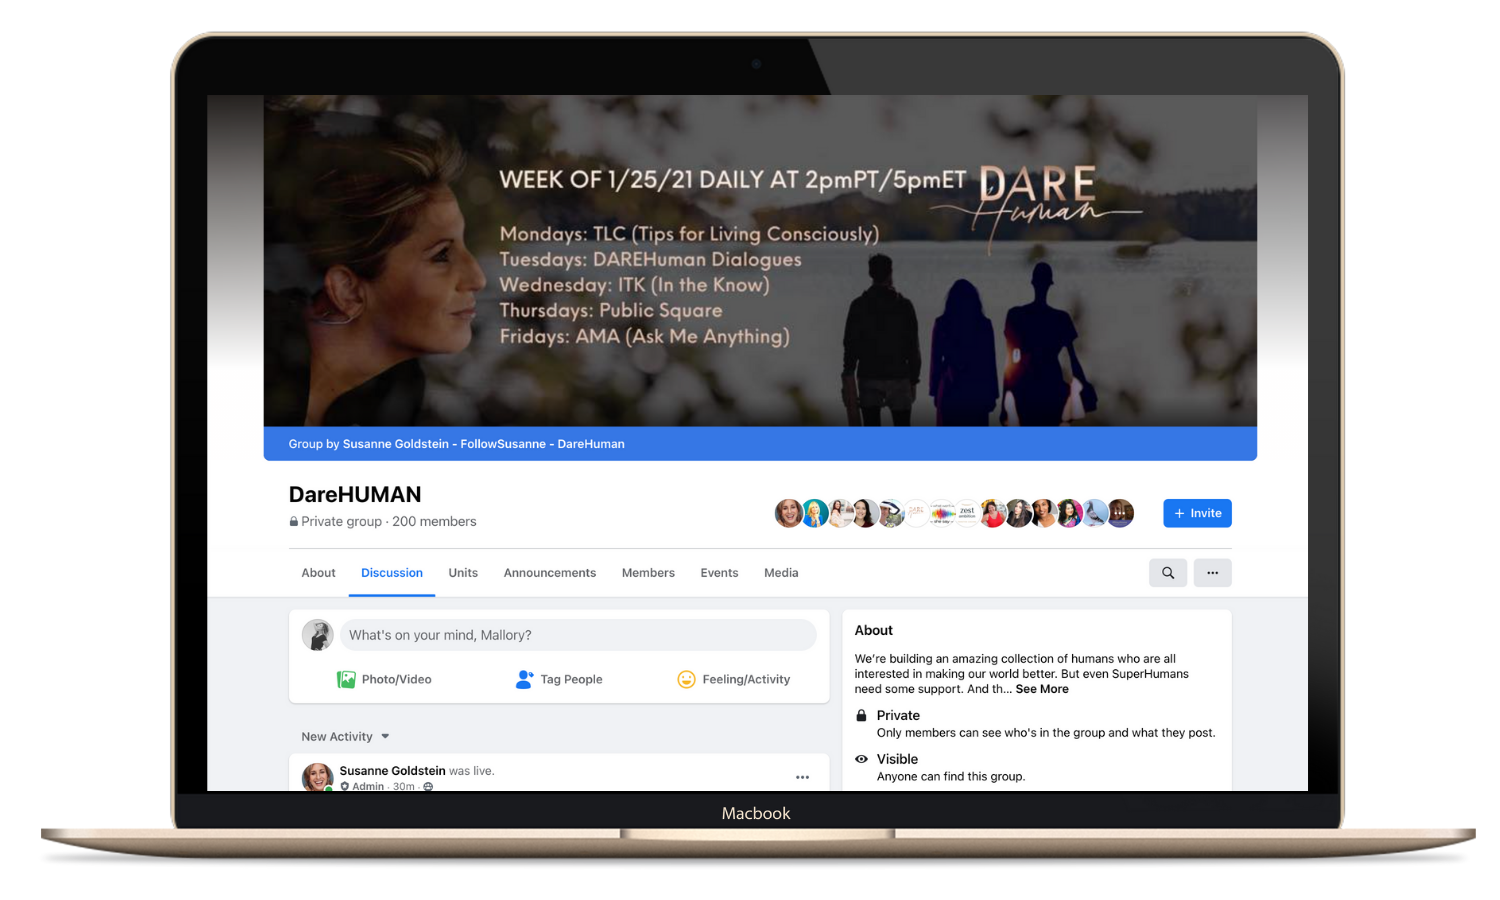Click the "30m" post timestamp
The width and height of the screenshot is (1500, 900).
(x=403, y=786)
